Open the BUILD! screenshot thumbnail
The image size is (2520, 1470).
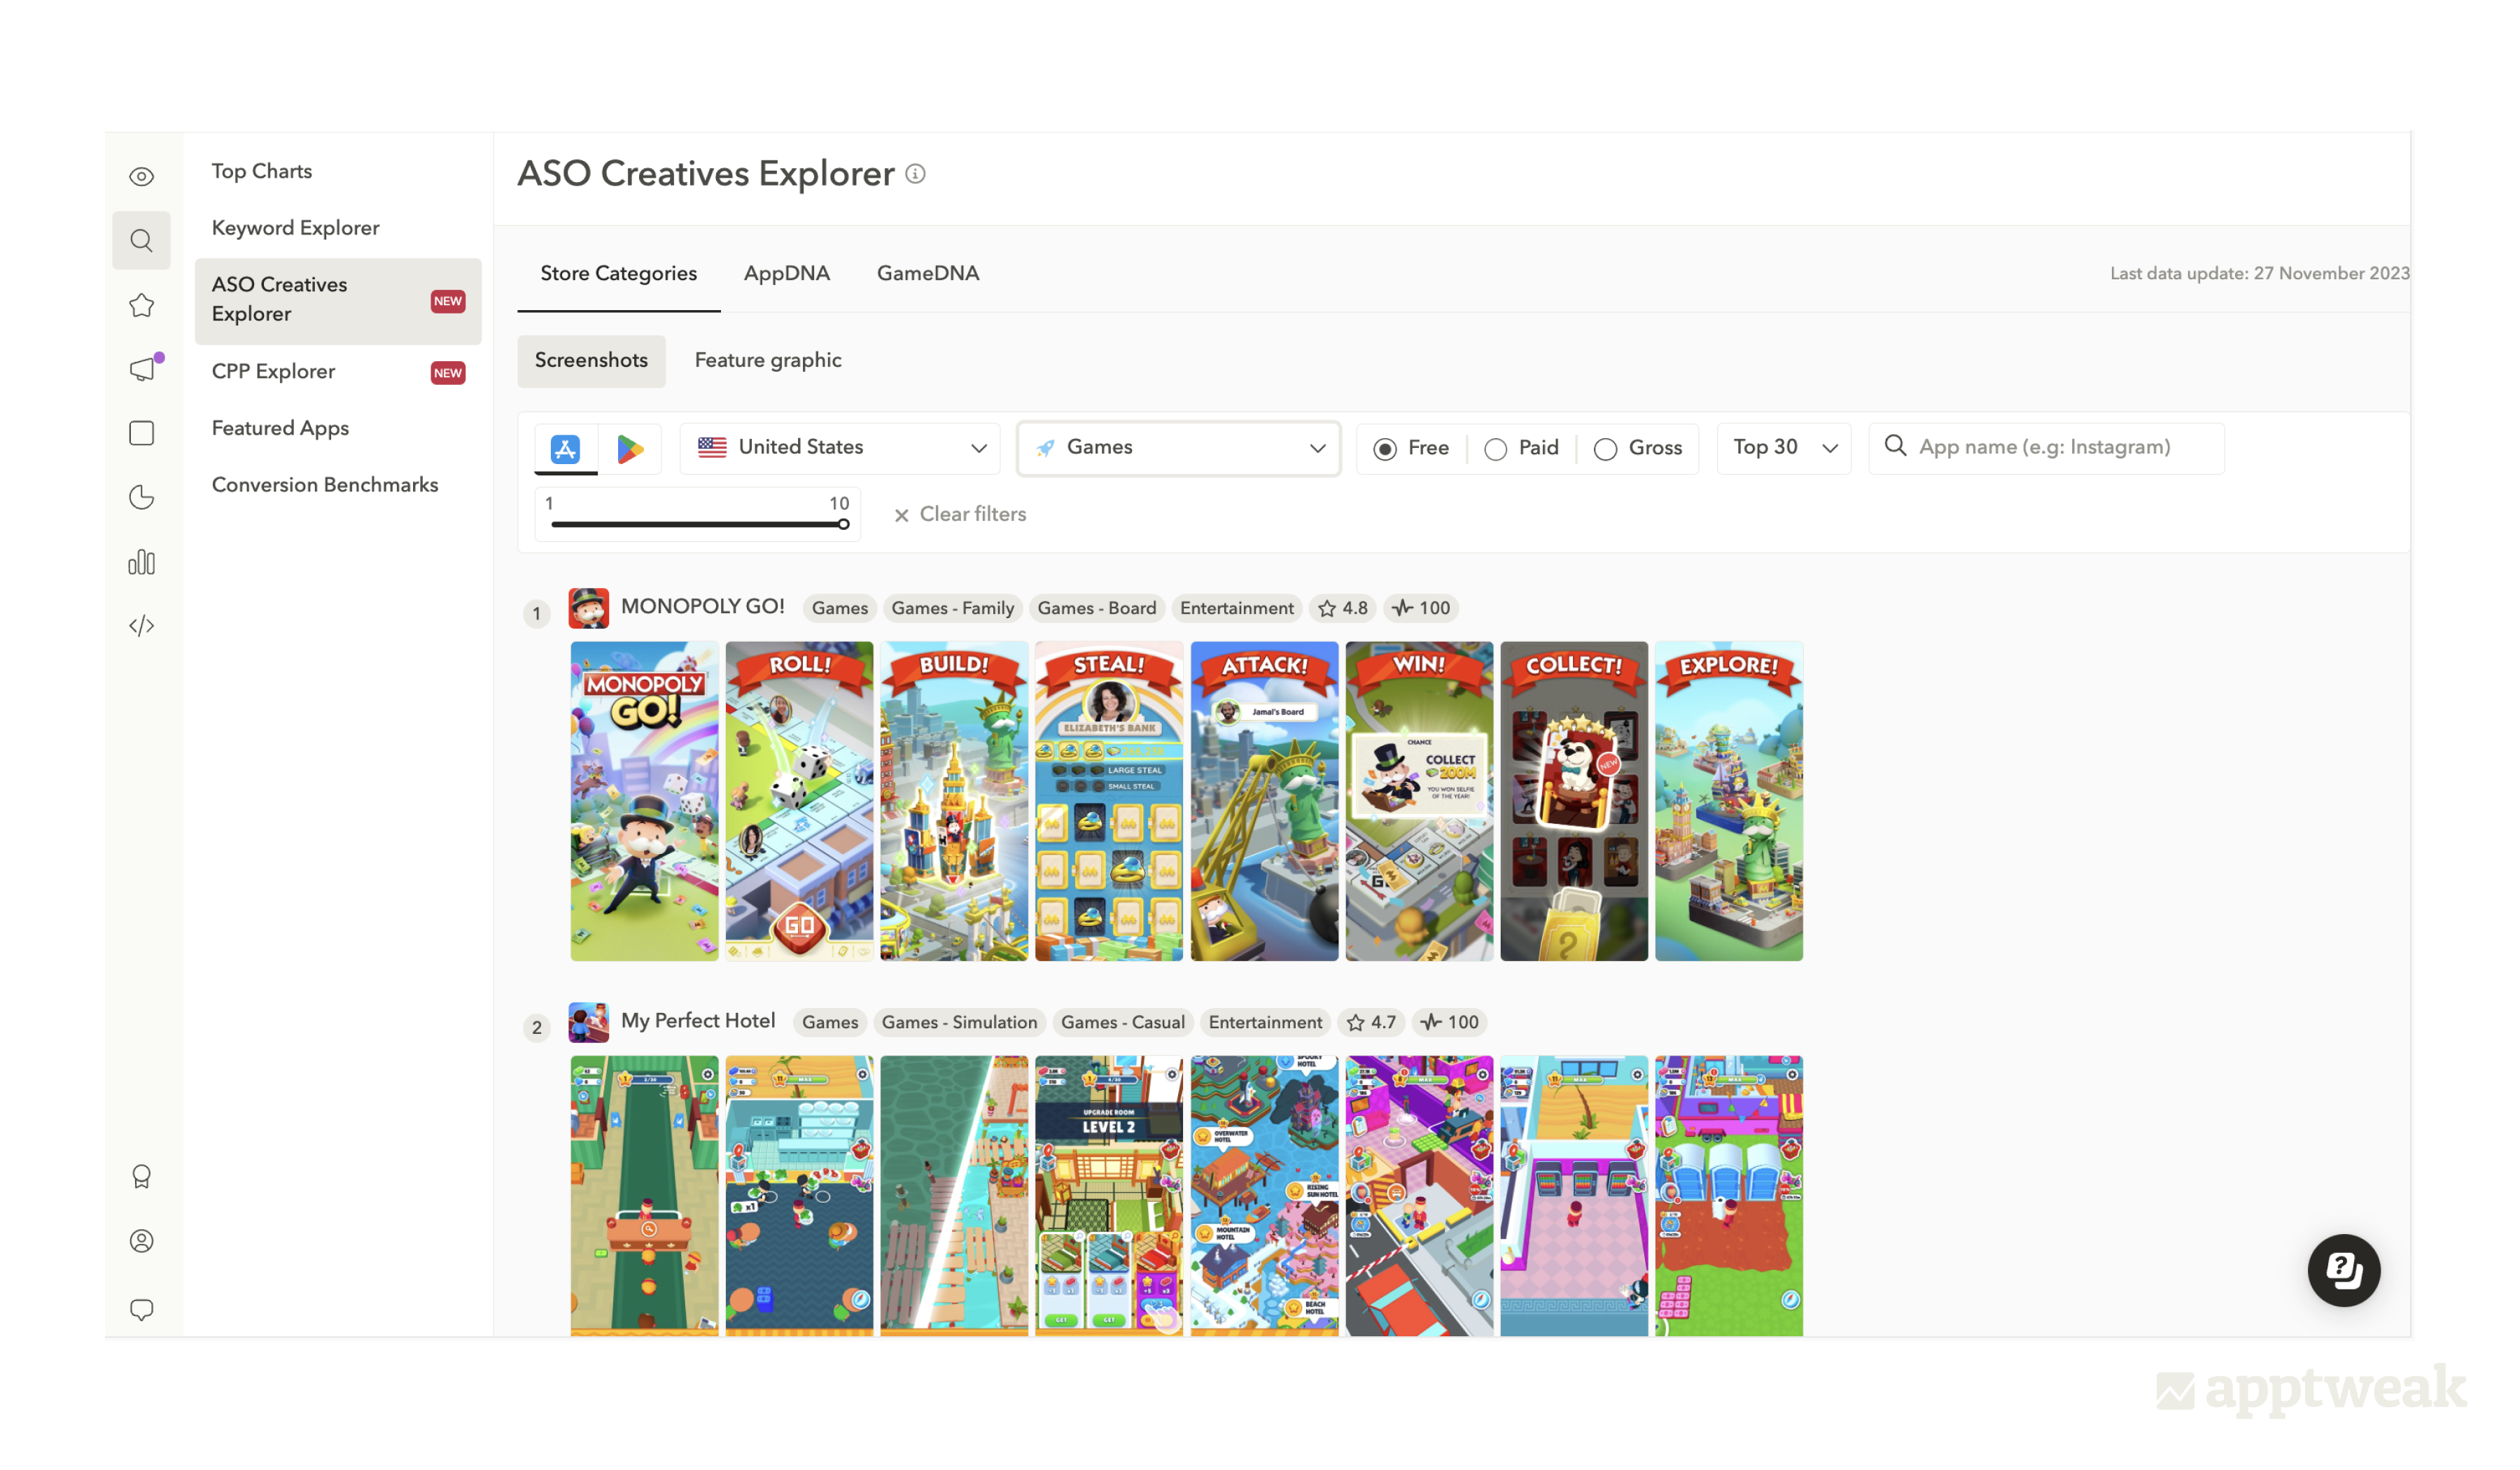(954, 801)
